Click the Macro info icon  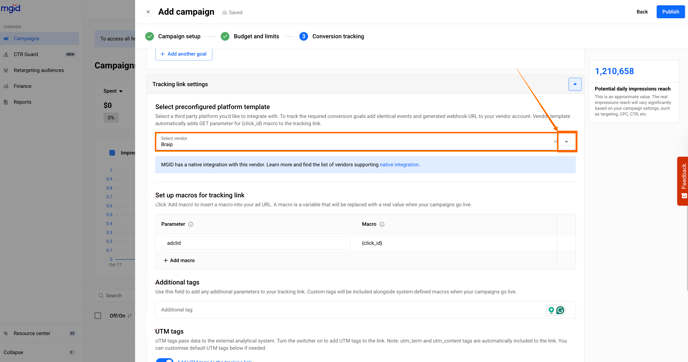[x=382, y=224]
